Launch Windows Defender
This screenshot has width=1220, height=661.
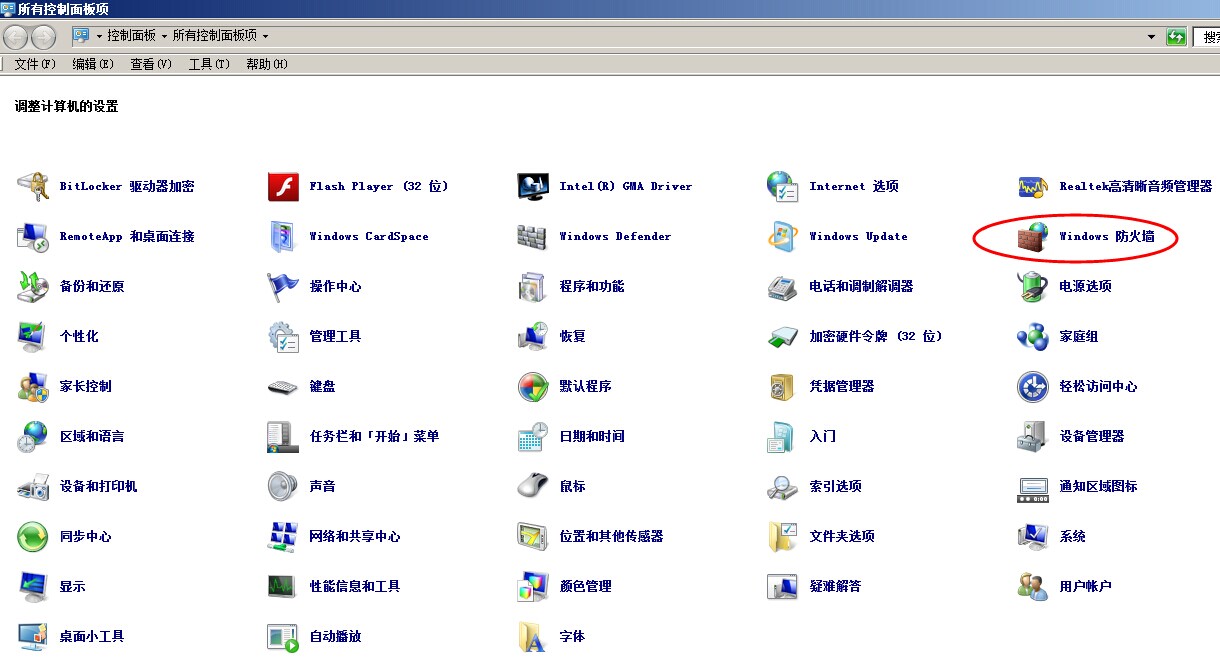click(614, 237)
